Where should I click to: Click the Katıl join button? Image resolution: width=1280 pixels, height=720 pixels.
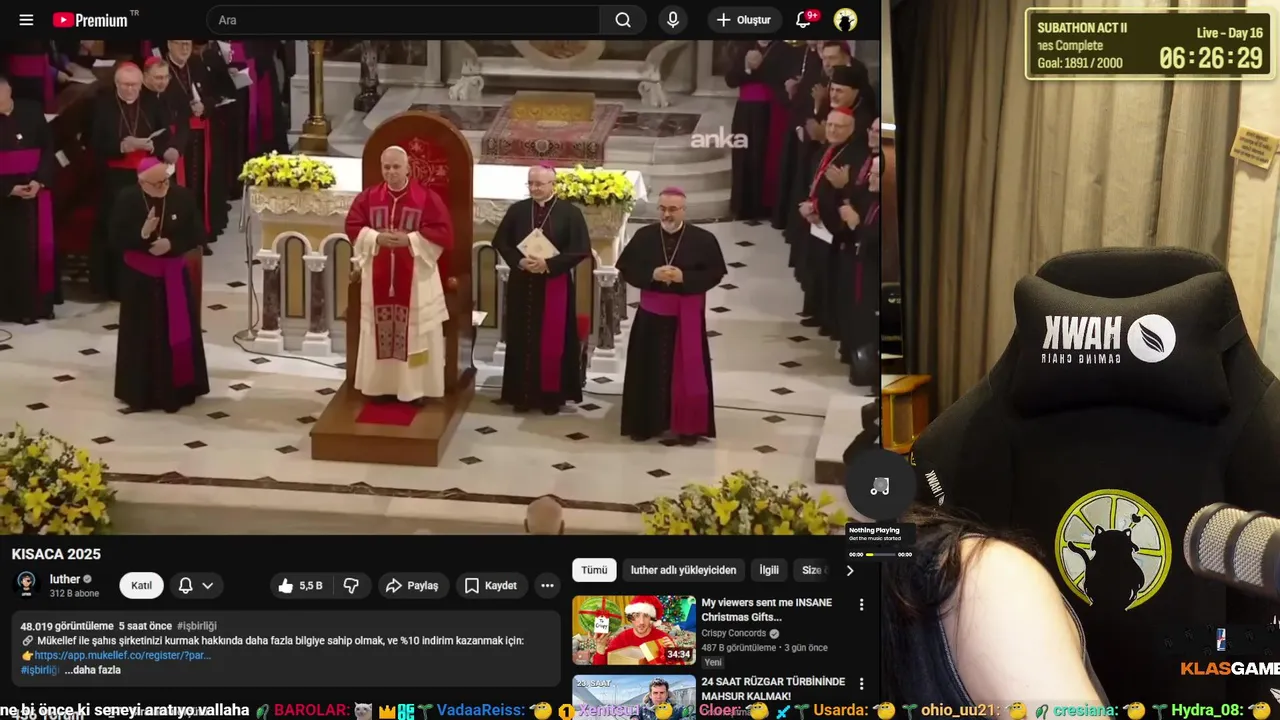[141, 586]
